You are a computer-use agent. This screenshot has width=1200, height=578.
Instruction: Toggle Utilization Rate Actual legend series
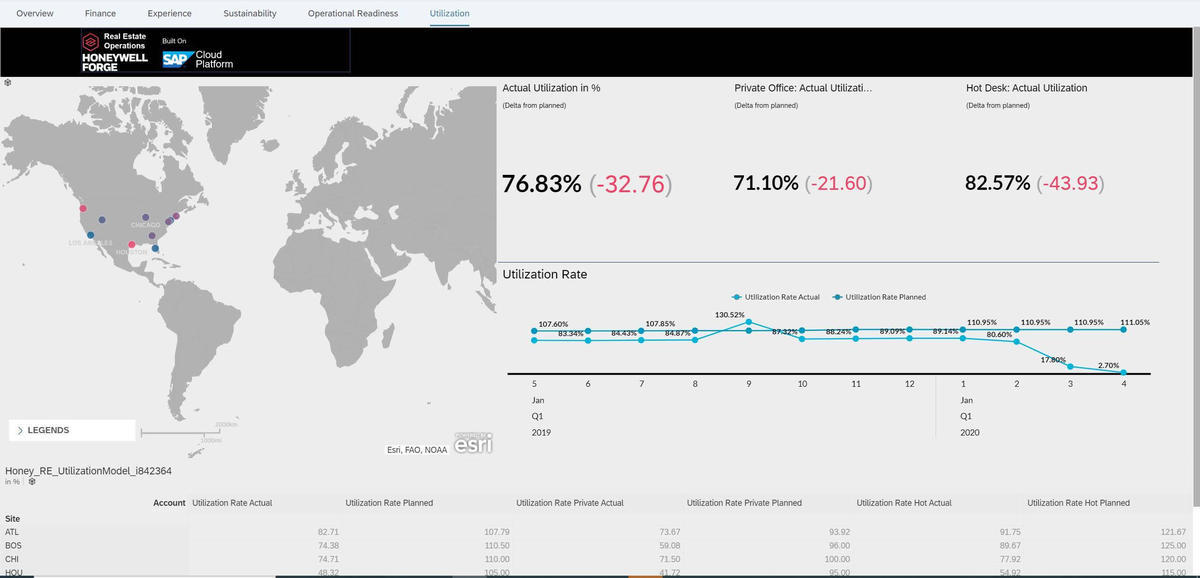click(776, 297)
